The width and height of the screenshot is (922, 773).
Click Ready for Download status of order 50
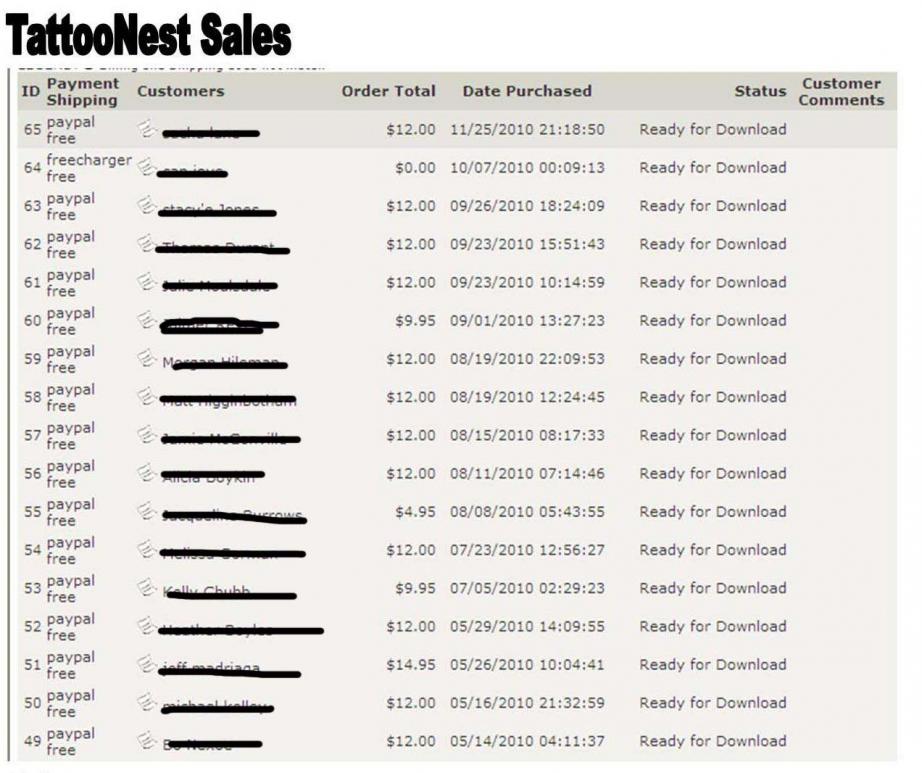point(712,703)
